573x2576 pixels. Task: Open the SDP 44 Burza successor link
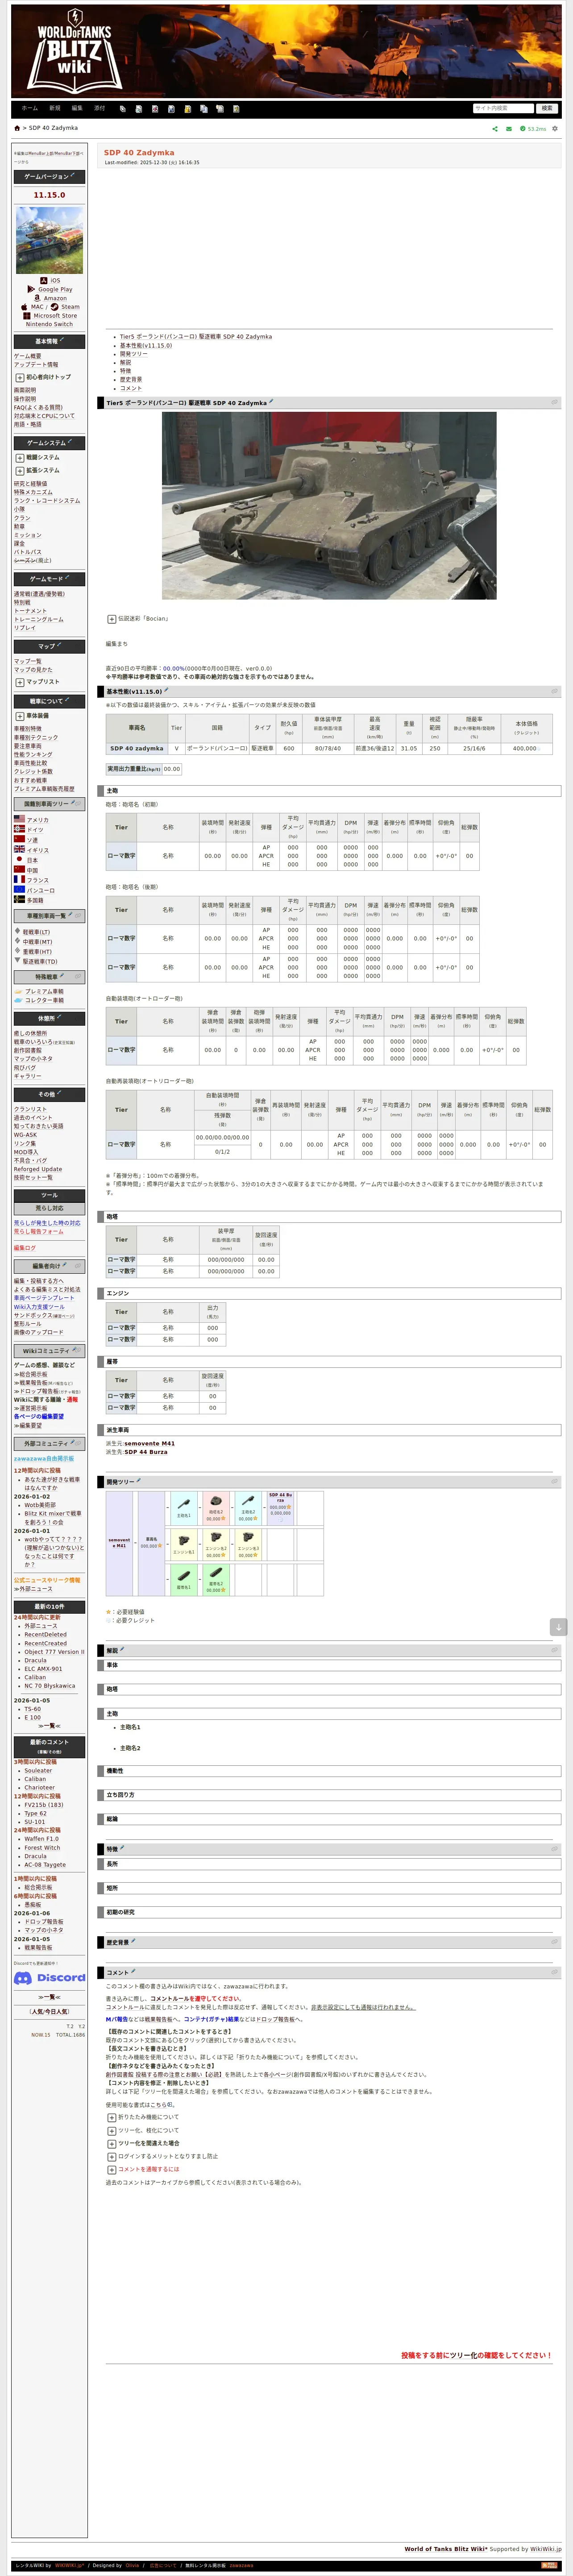click(146, 1452)
